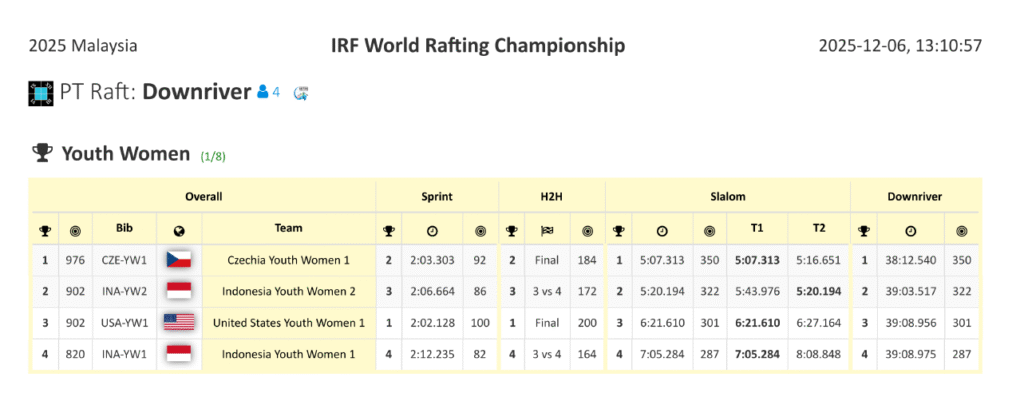Screen dimensions: 1024x405
Task: Click the Czechia flag thumbnail
Action: pos(179,261)
